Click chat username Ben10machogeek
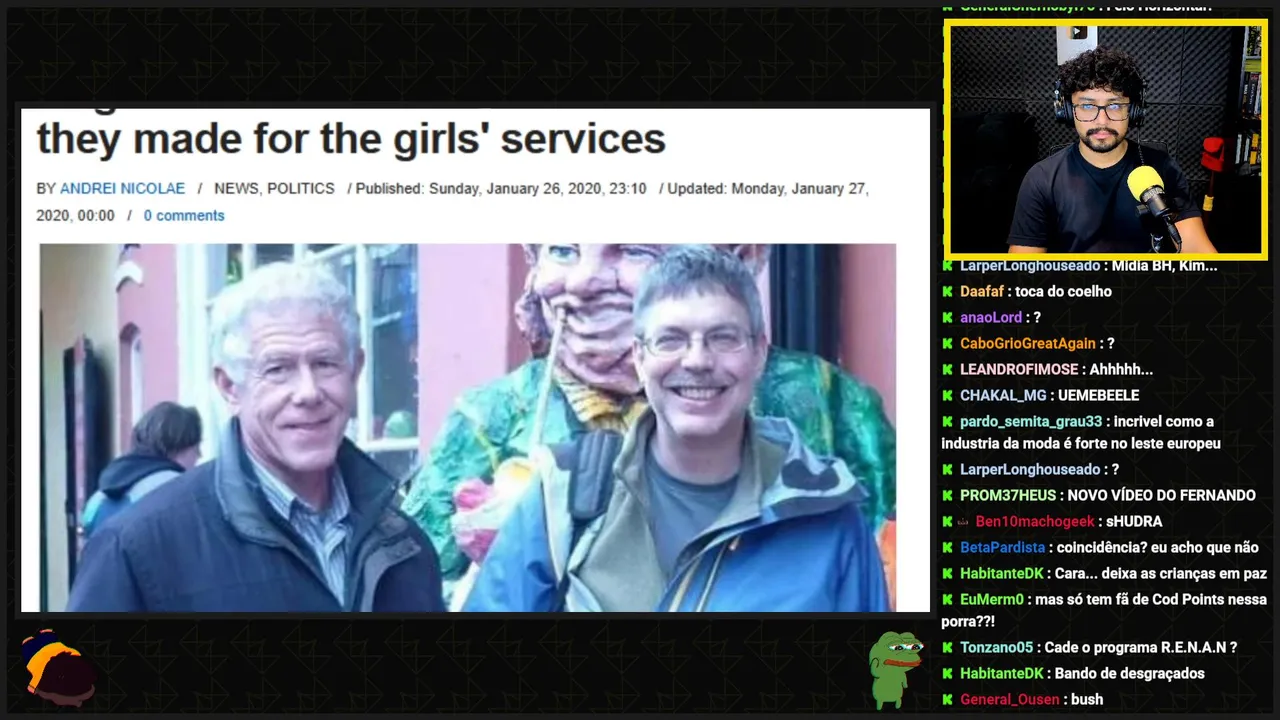The image size is (1280, 720). (x=1035, y=522)
